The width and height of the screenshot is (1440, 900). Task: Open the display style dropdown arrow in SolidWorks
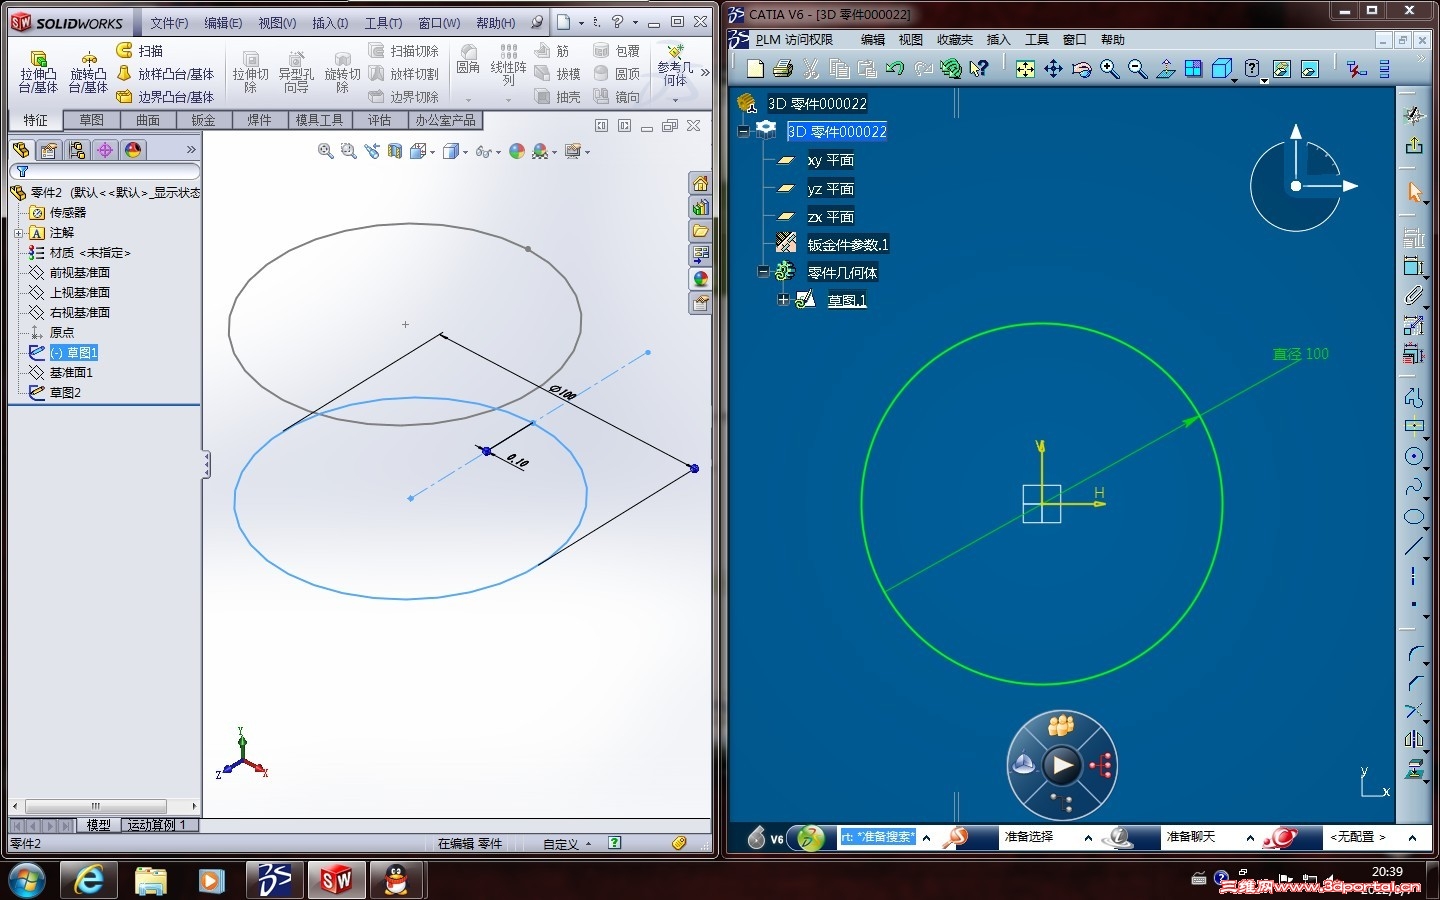tap(466, 152)
